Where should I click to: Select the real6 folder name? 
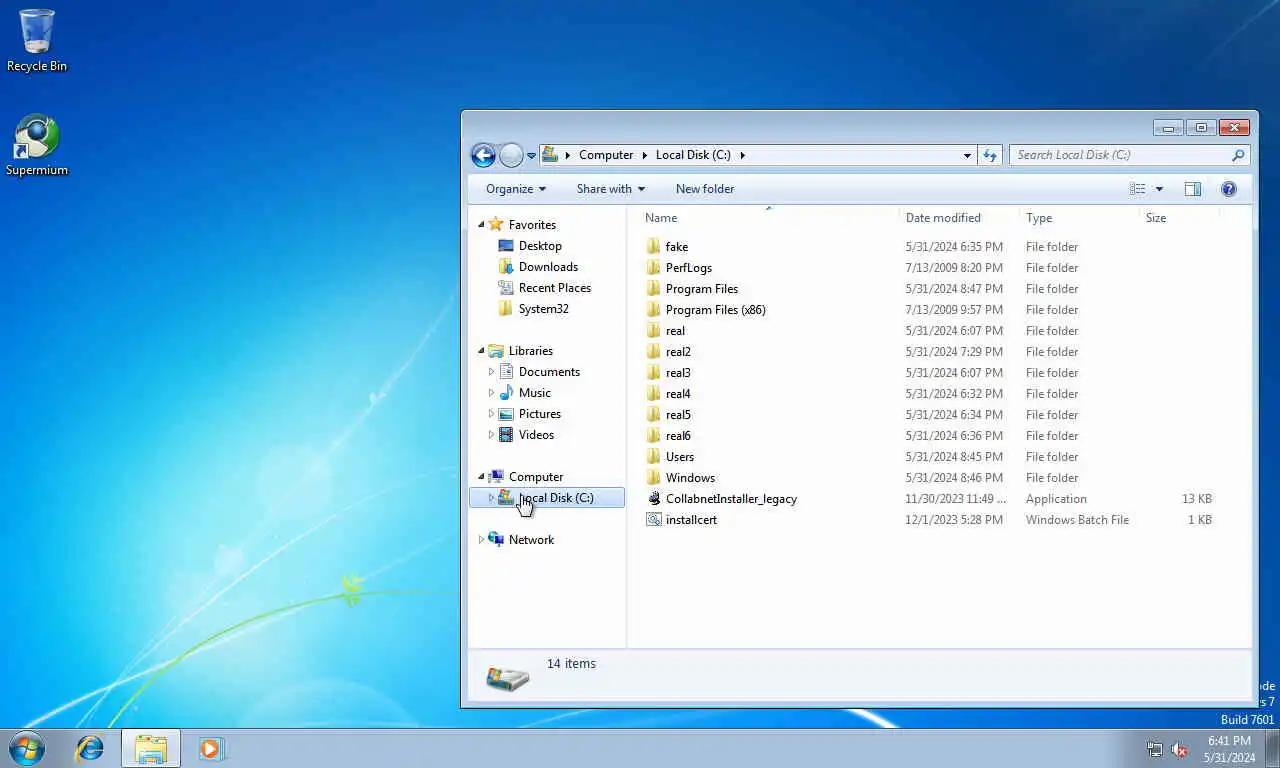[678, 436]
